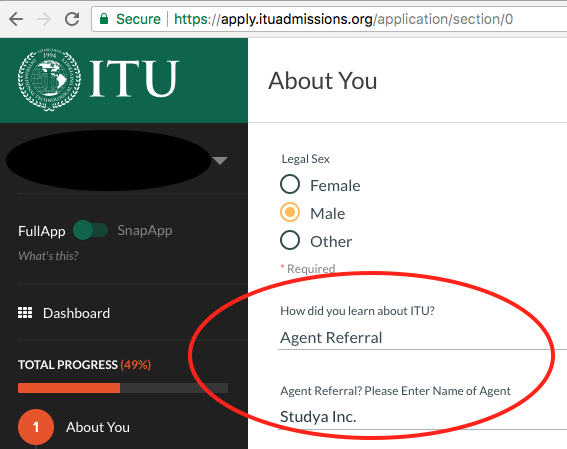Click the green secure padlock icon
The image size is (567, 449).
tap(104, 18)
